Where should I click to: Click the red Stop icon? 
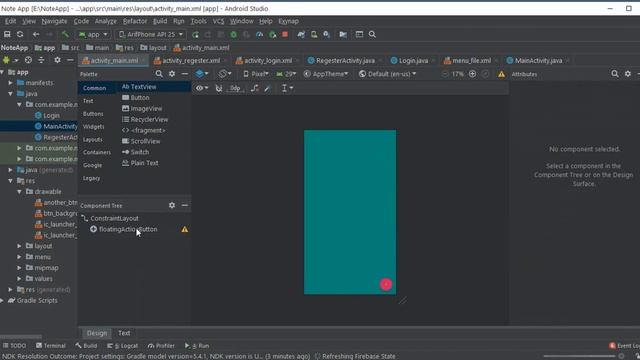point(285,34)
